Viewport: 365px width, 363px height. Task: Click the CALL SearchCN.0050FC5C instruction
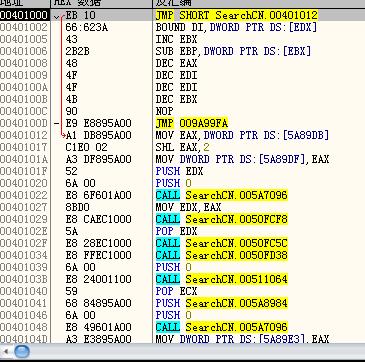coord(221,243)
